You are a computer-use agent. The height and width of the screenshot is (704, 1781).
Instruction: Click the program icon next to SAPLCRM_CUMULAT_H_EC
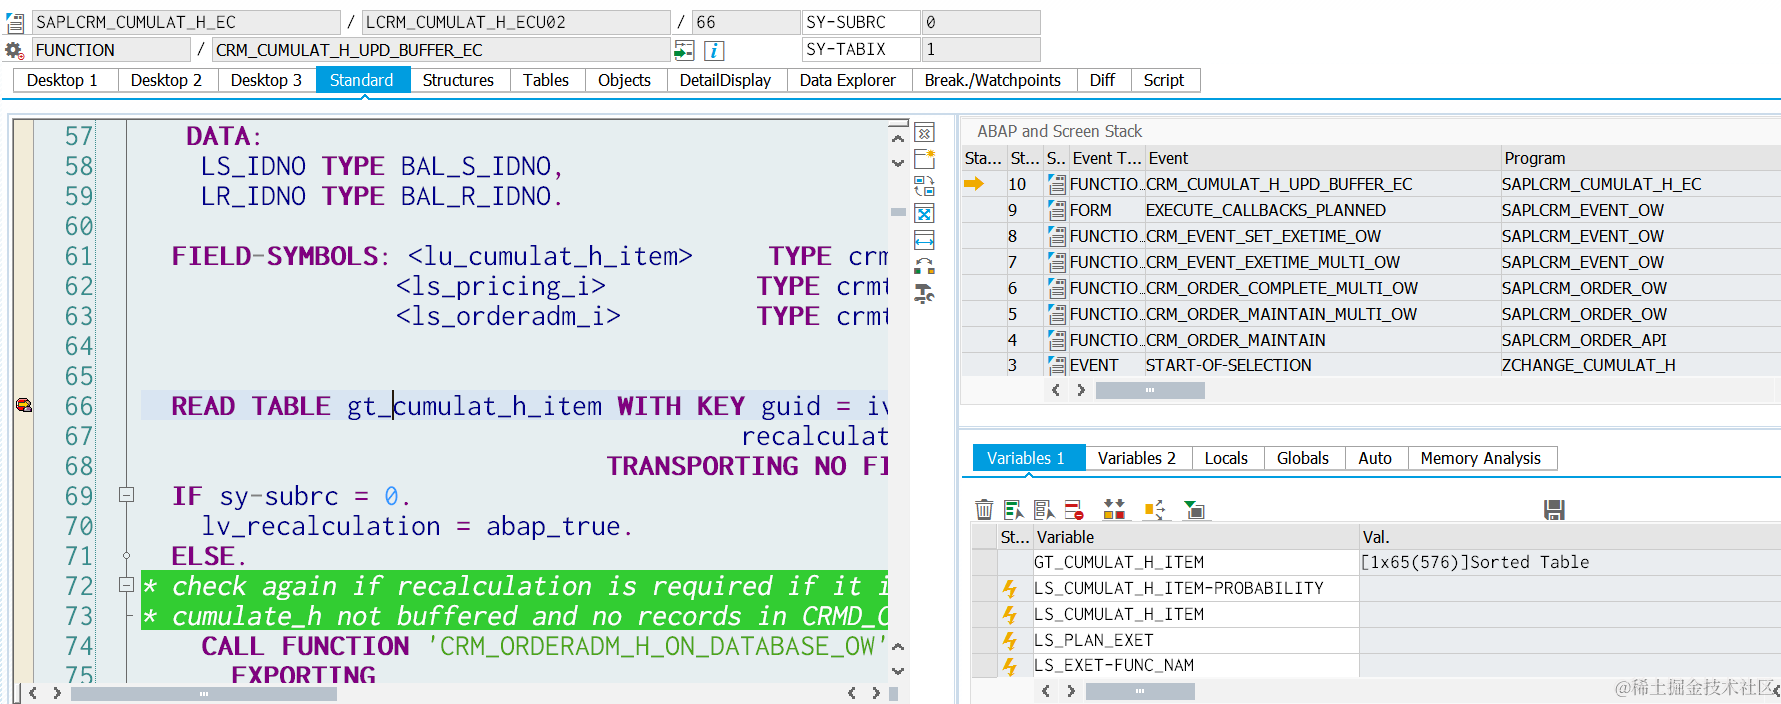coord(15,22)
